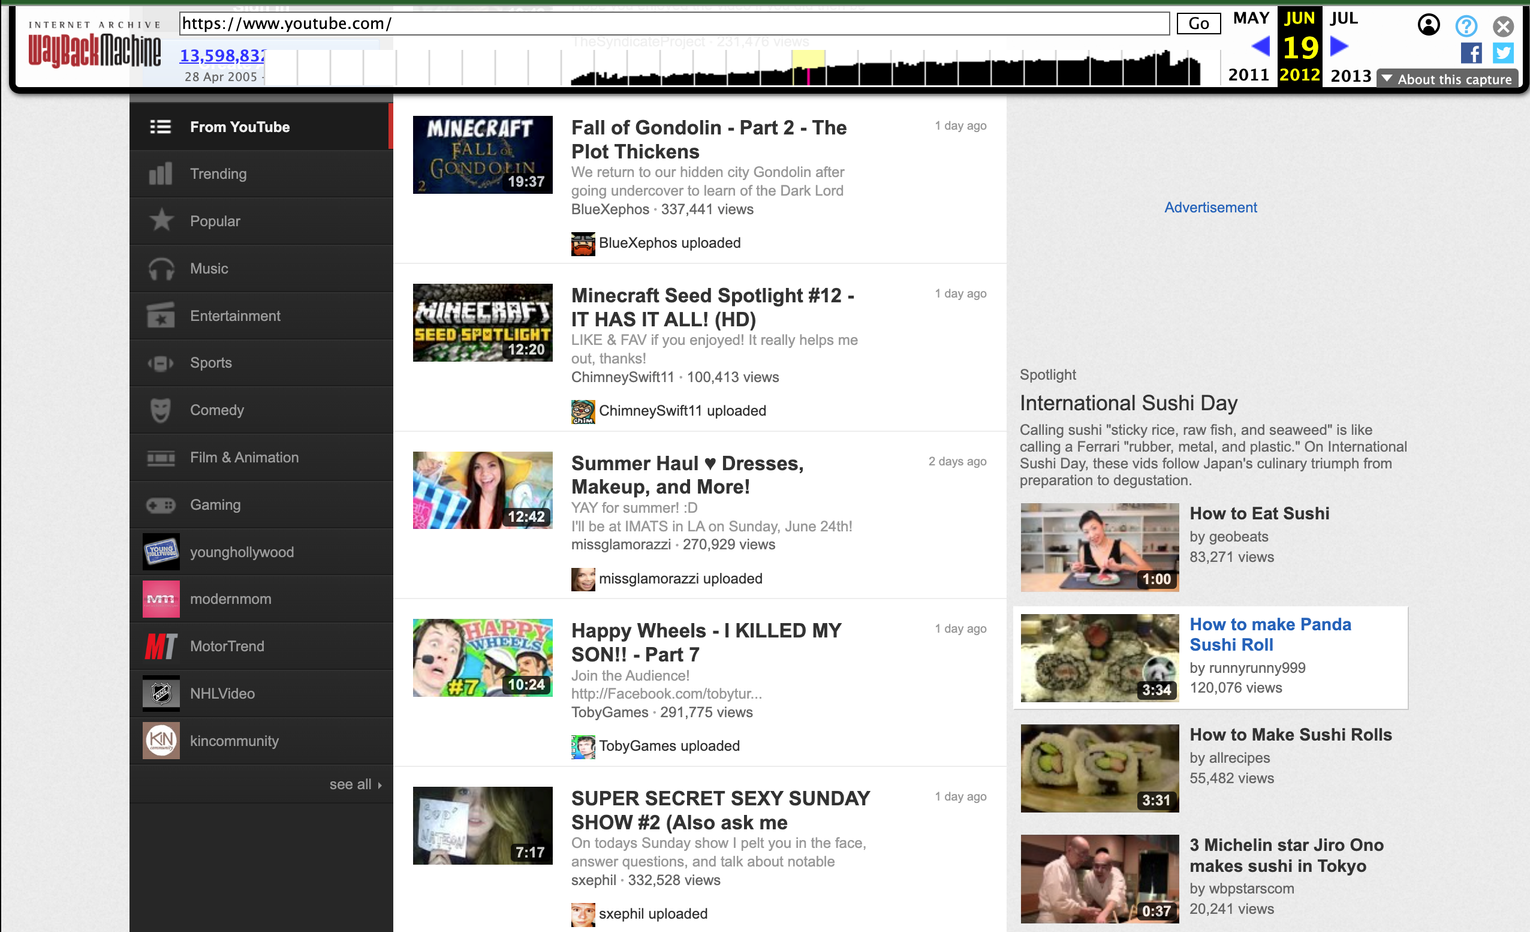Open the Wayback user account icon
The height and width of the screenshot is (932, 1530).
[1429, 26]
